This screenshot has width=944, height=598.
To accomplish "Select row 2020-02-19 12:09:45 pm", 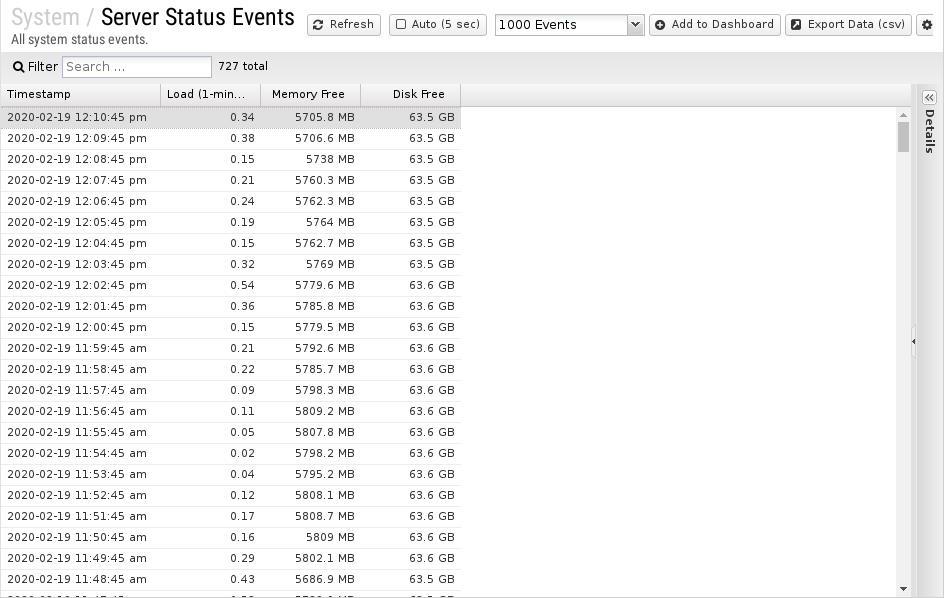I will click(x=231, y=139).
